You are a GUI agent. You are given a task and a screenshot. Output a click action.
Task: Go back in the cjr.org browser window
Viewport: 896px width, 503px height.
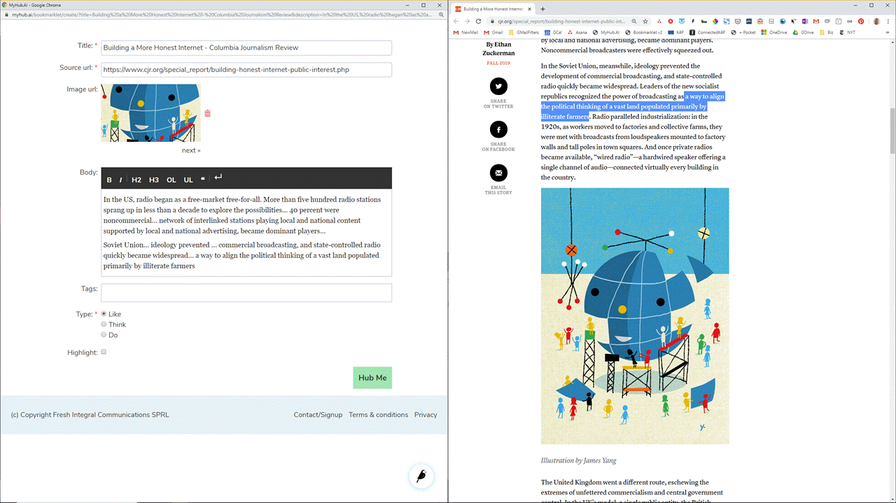pos(456,21)
